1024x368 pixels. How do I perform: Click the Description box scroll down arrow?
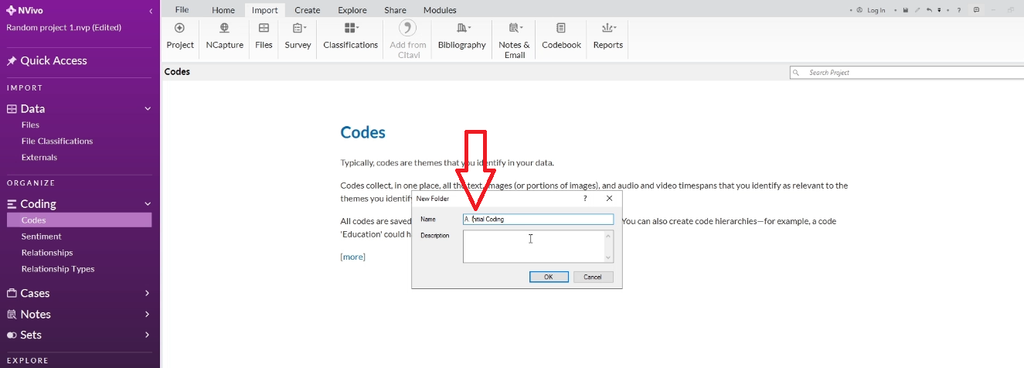[x=609, y=258]
